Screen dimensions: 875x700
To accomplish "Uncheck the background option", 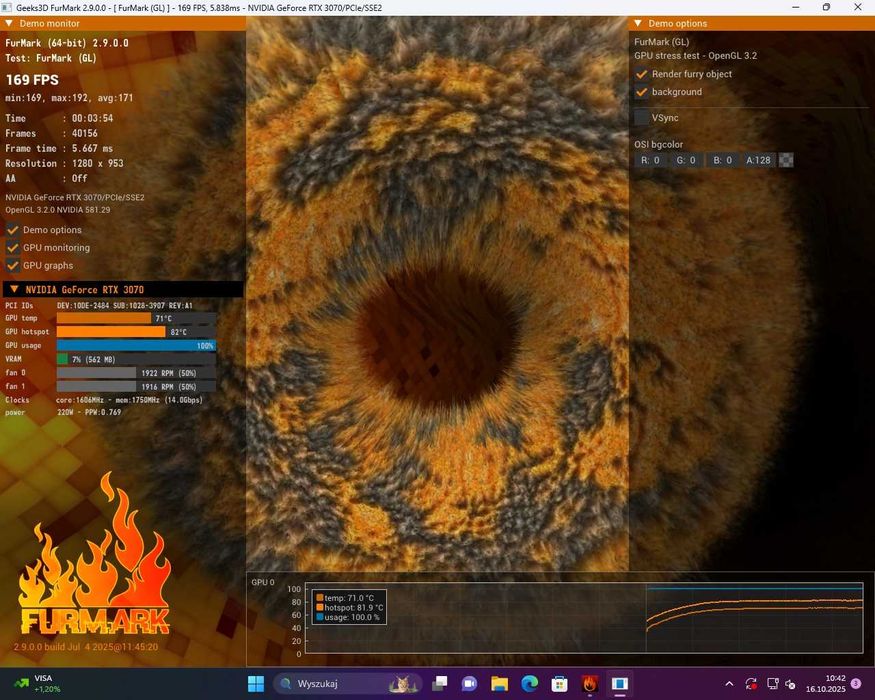I will (x=642, y=92).
